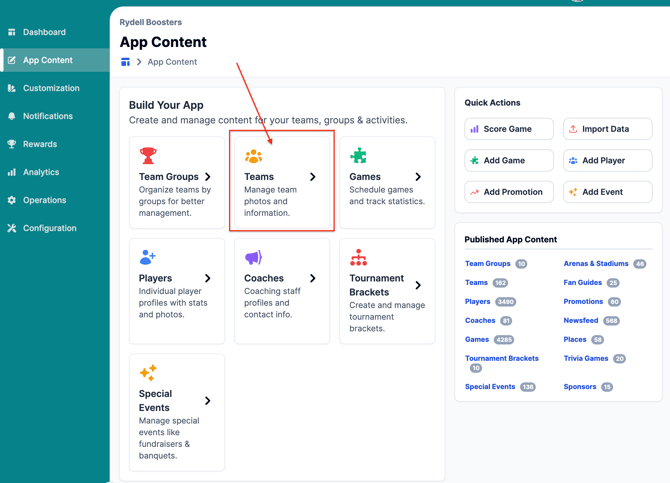This screenshot has width=670, height=483.
Task: Click the Add Game puzzle icon
Action: coord(475,161)
